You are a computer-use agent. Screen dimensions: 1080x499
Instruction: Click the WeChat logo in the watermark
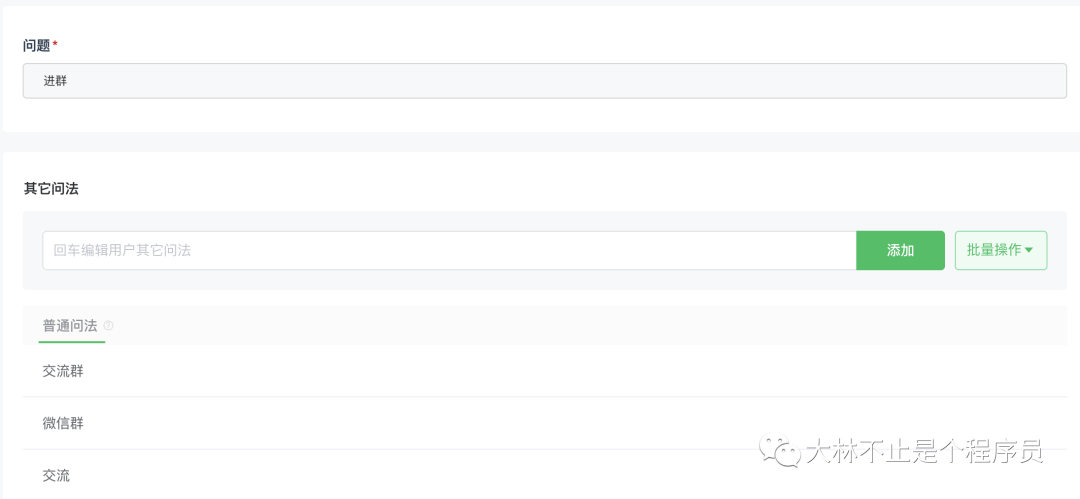click(x=779, y=451)
